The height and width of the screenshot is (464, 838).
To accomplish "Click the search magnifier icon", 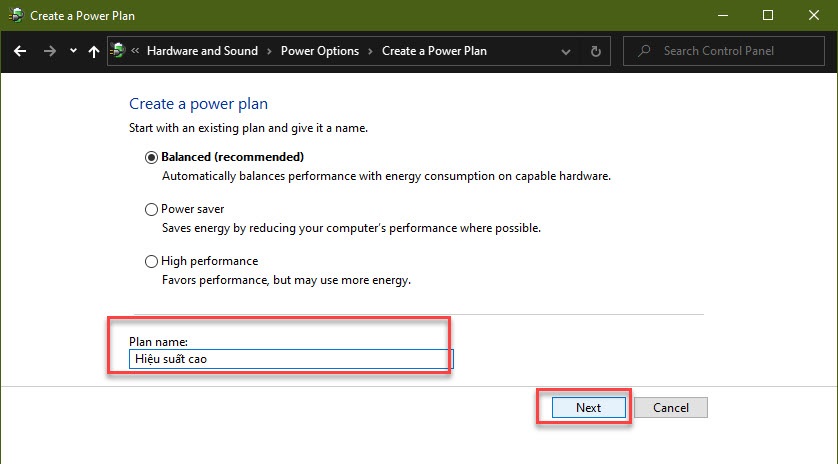I will [644, 51].
